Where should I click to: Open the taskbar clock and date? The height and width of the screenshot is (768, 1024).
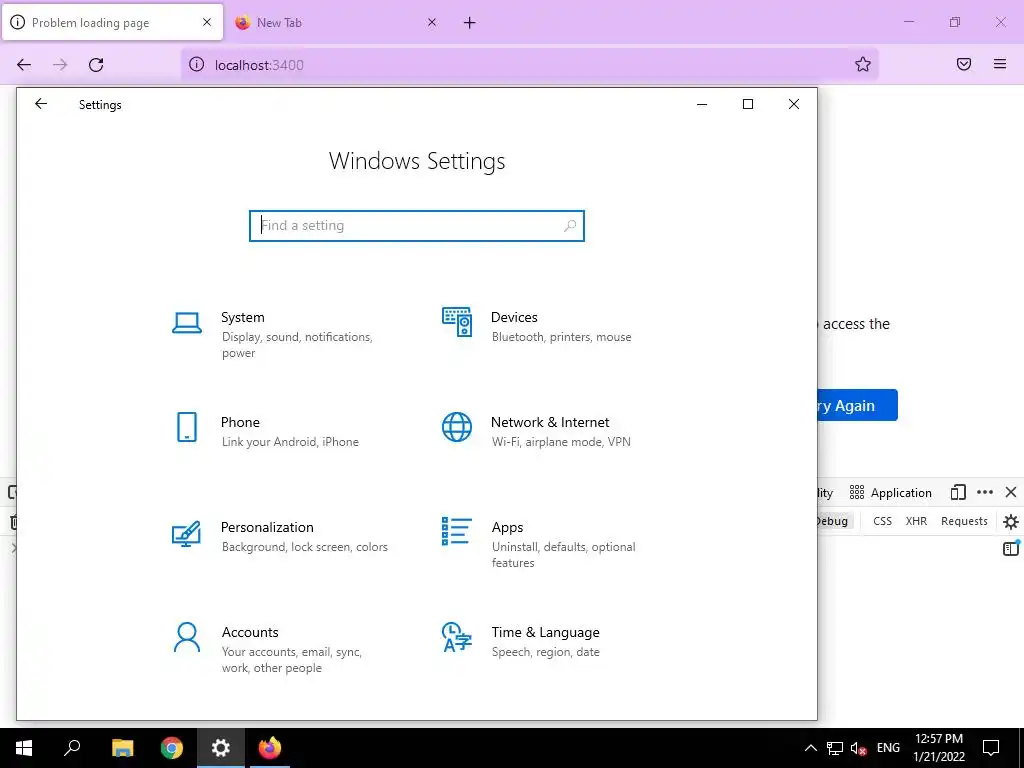click(x=938, y=748)
